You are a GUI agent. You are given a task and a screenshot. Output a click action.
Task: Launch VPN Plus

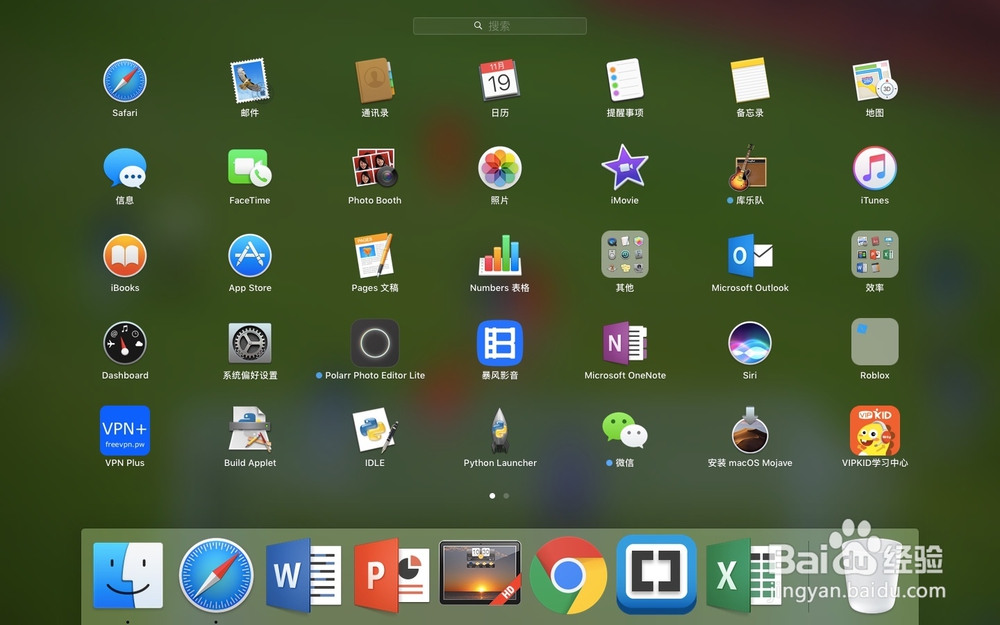125,430
